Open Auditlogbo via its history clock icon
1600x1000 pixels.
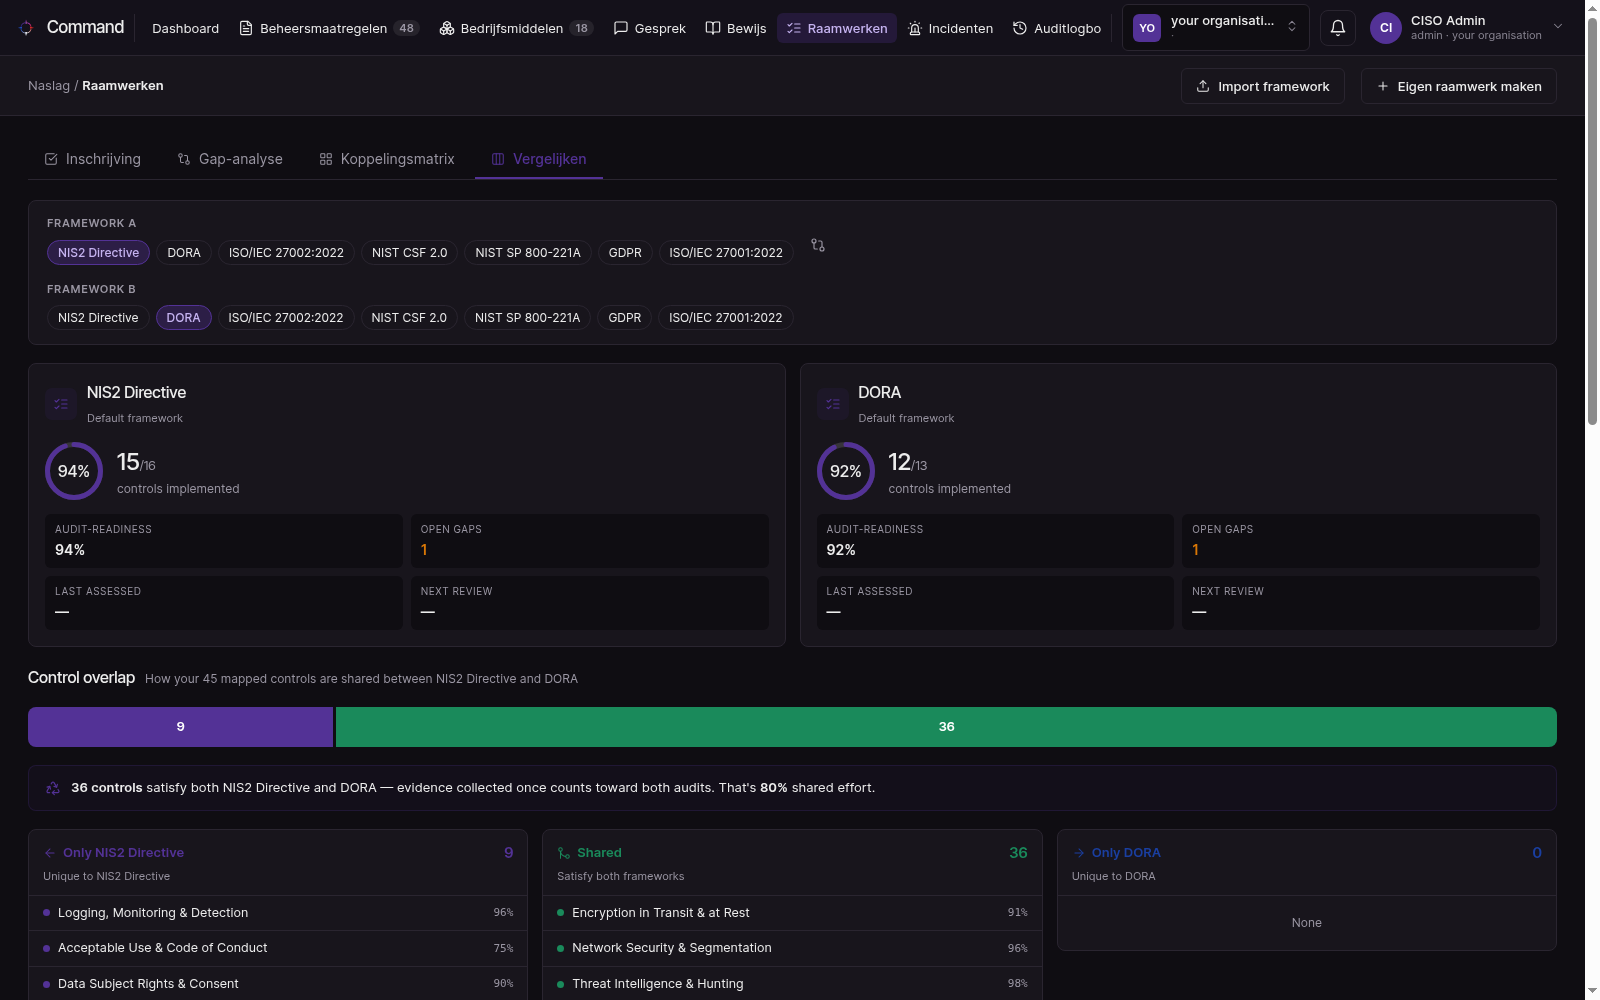1020,28
